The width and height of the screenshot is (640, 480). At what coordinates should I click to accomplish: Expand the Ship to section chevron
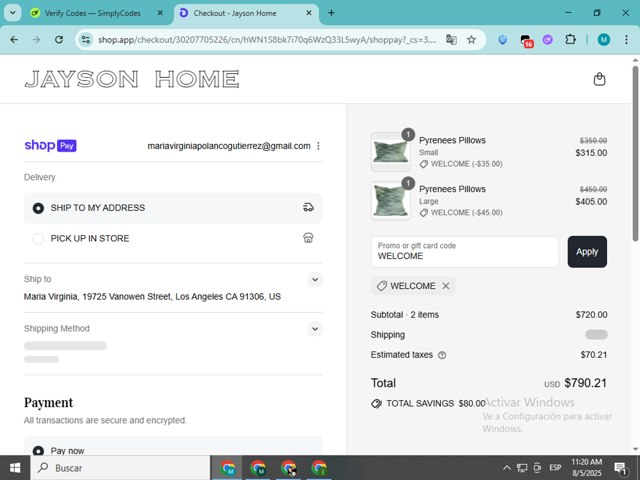315,280
